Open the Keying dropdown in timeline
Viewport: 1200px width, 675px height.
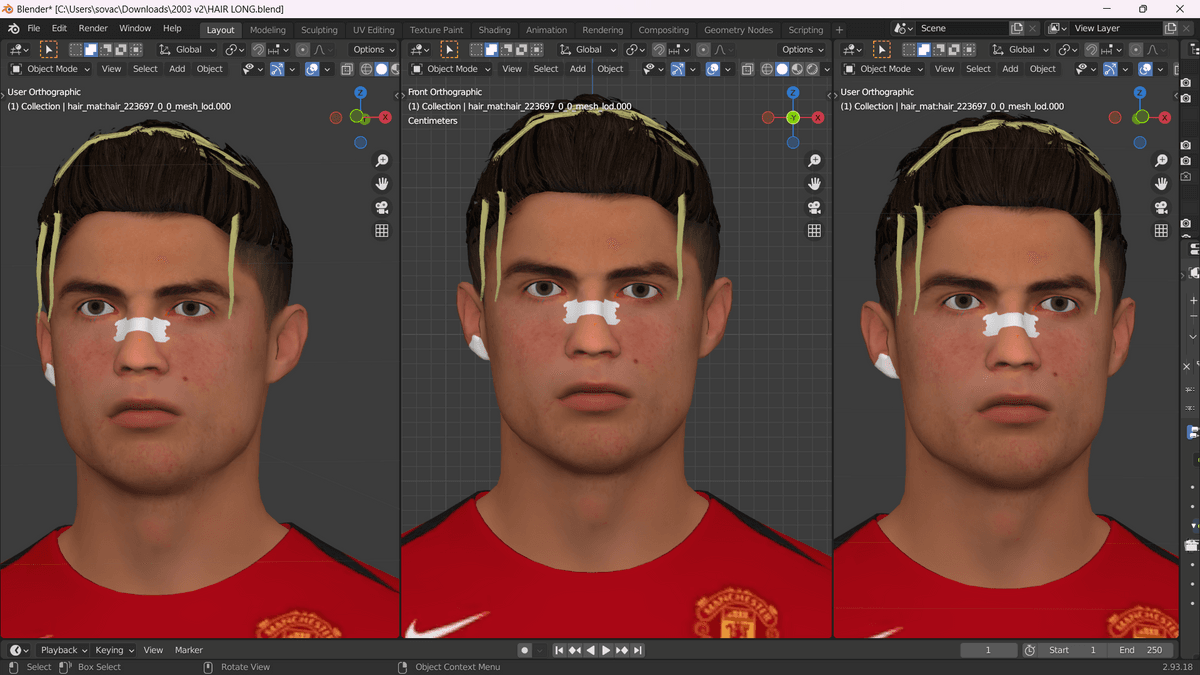point(114,650)
